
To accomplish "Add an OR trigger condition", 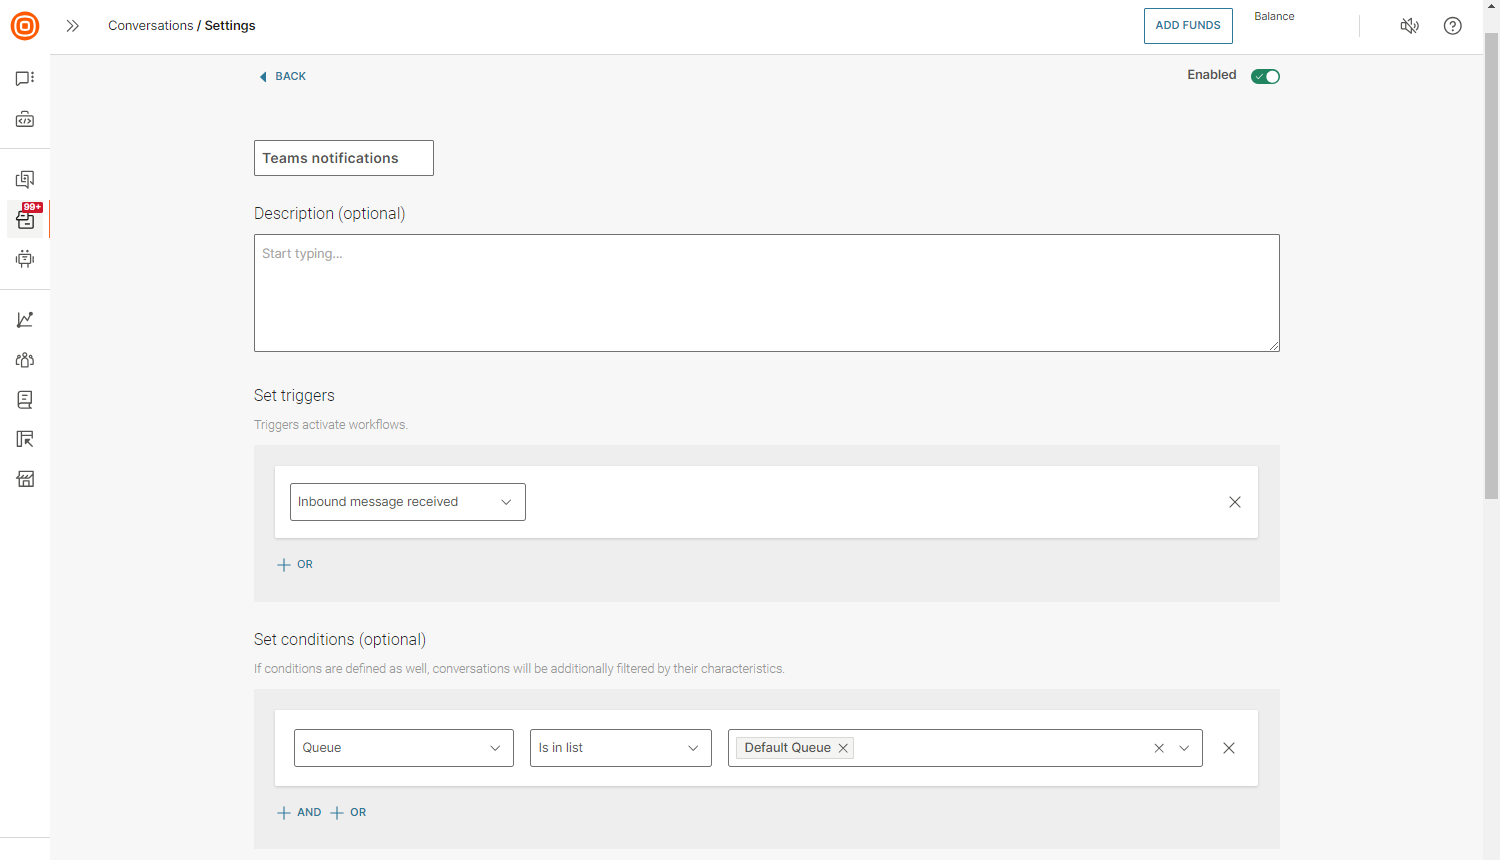I will (x=294, y=564).
